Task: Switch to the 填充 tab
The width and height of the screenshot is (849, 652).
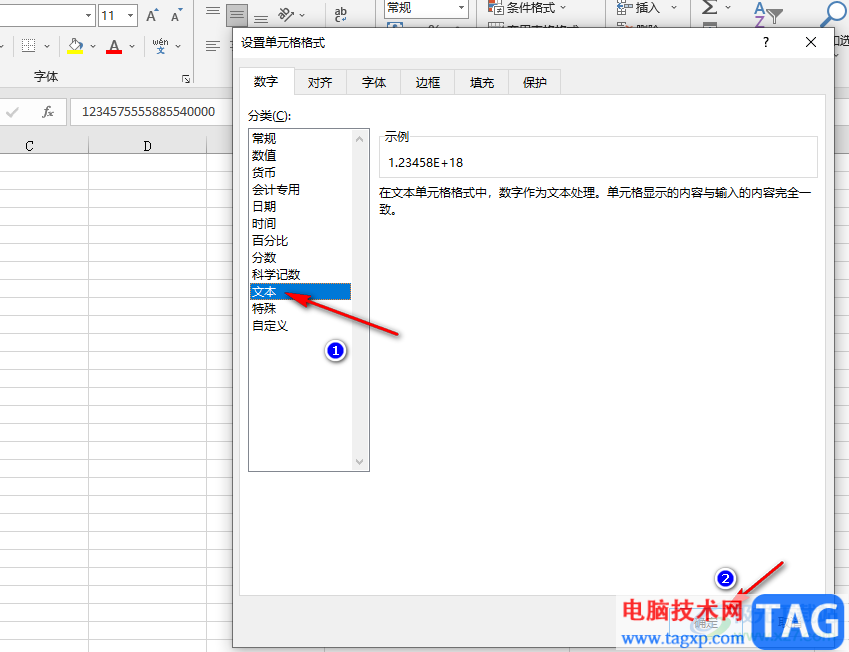Action: point(481,82)
